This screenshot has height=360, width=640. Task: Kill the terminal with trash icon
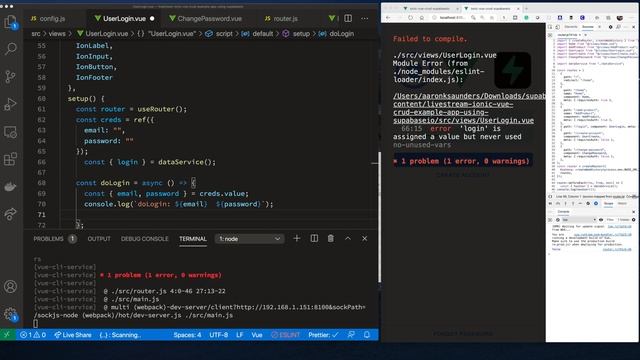click(331, 238)
